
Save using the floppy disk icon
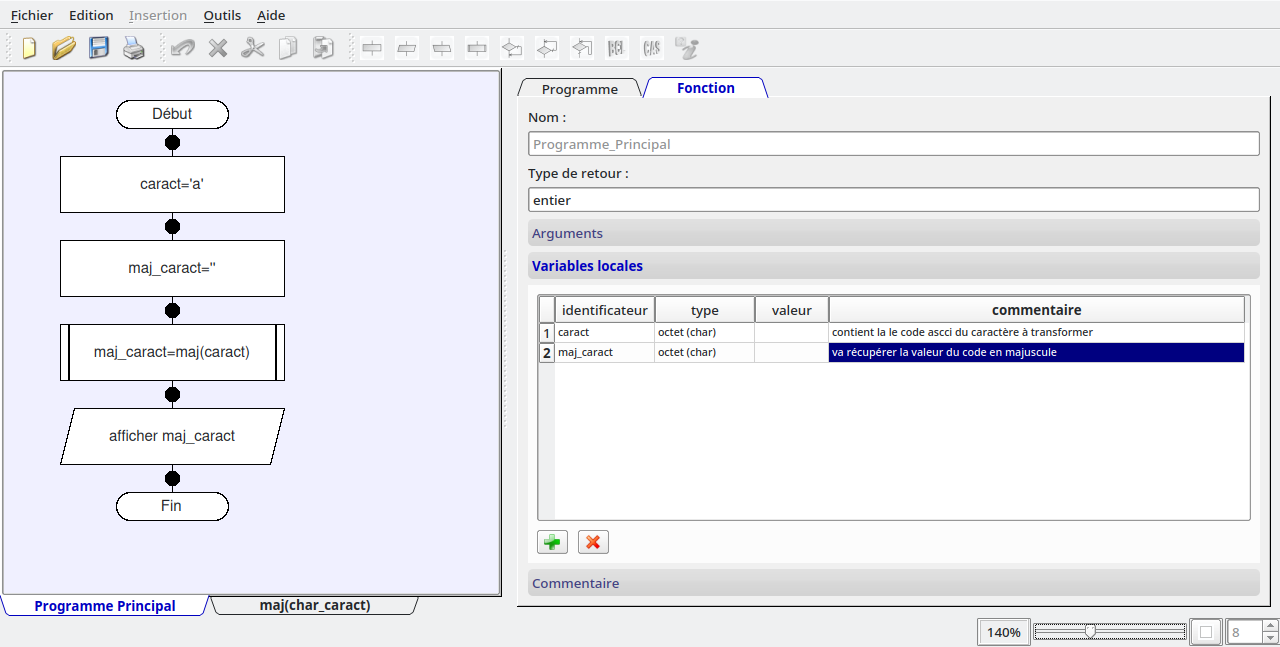(99, 48)
